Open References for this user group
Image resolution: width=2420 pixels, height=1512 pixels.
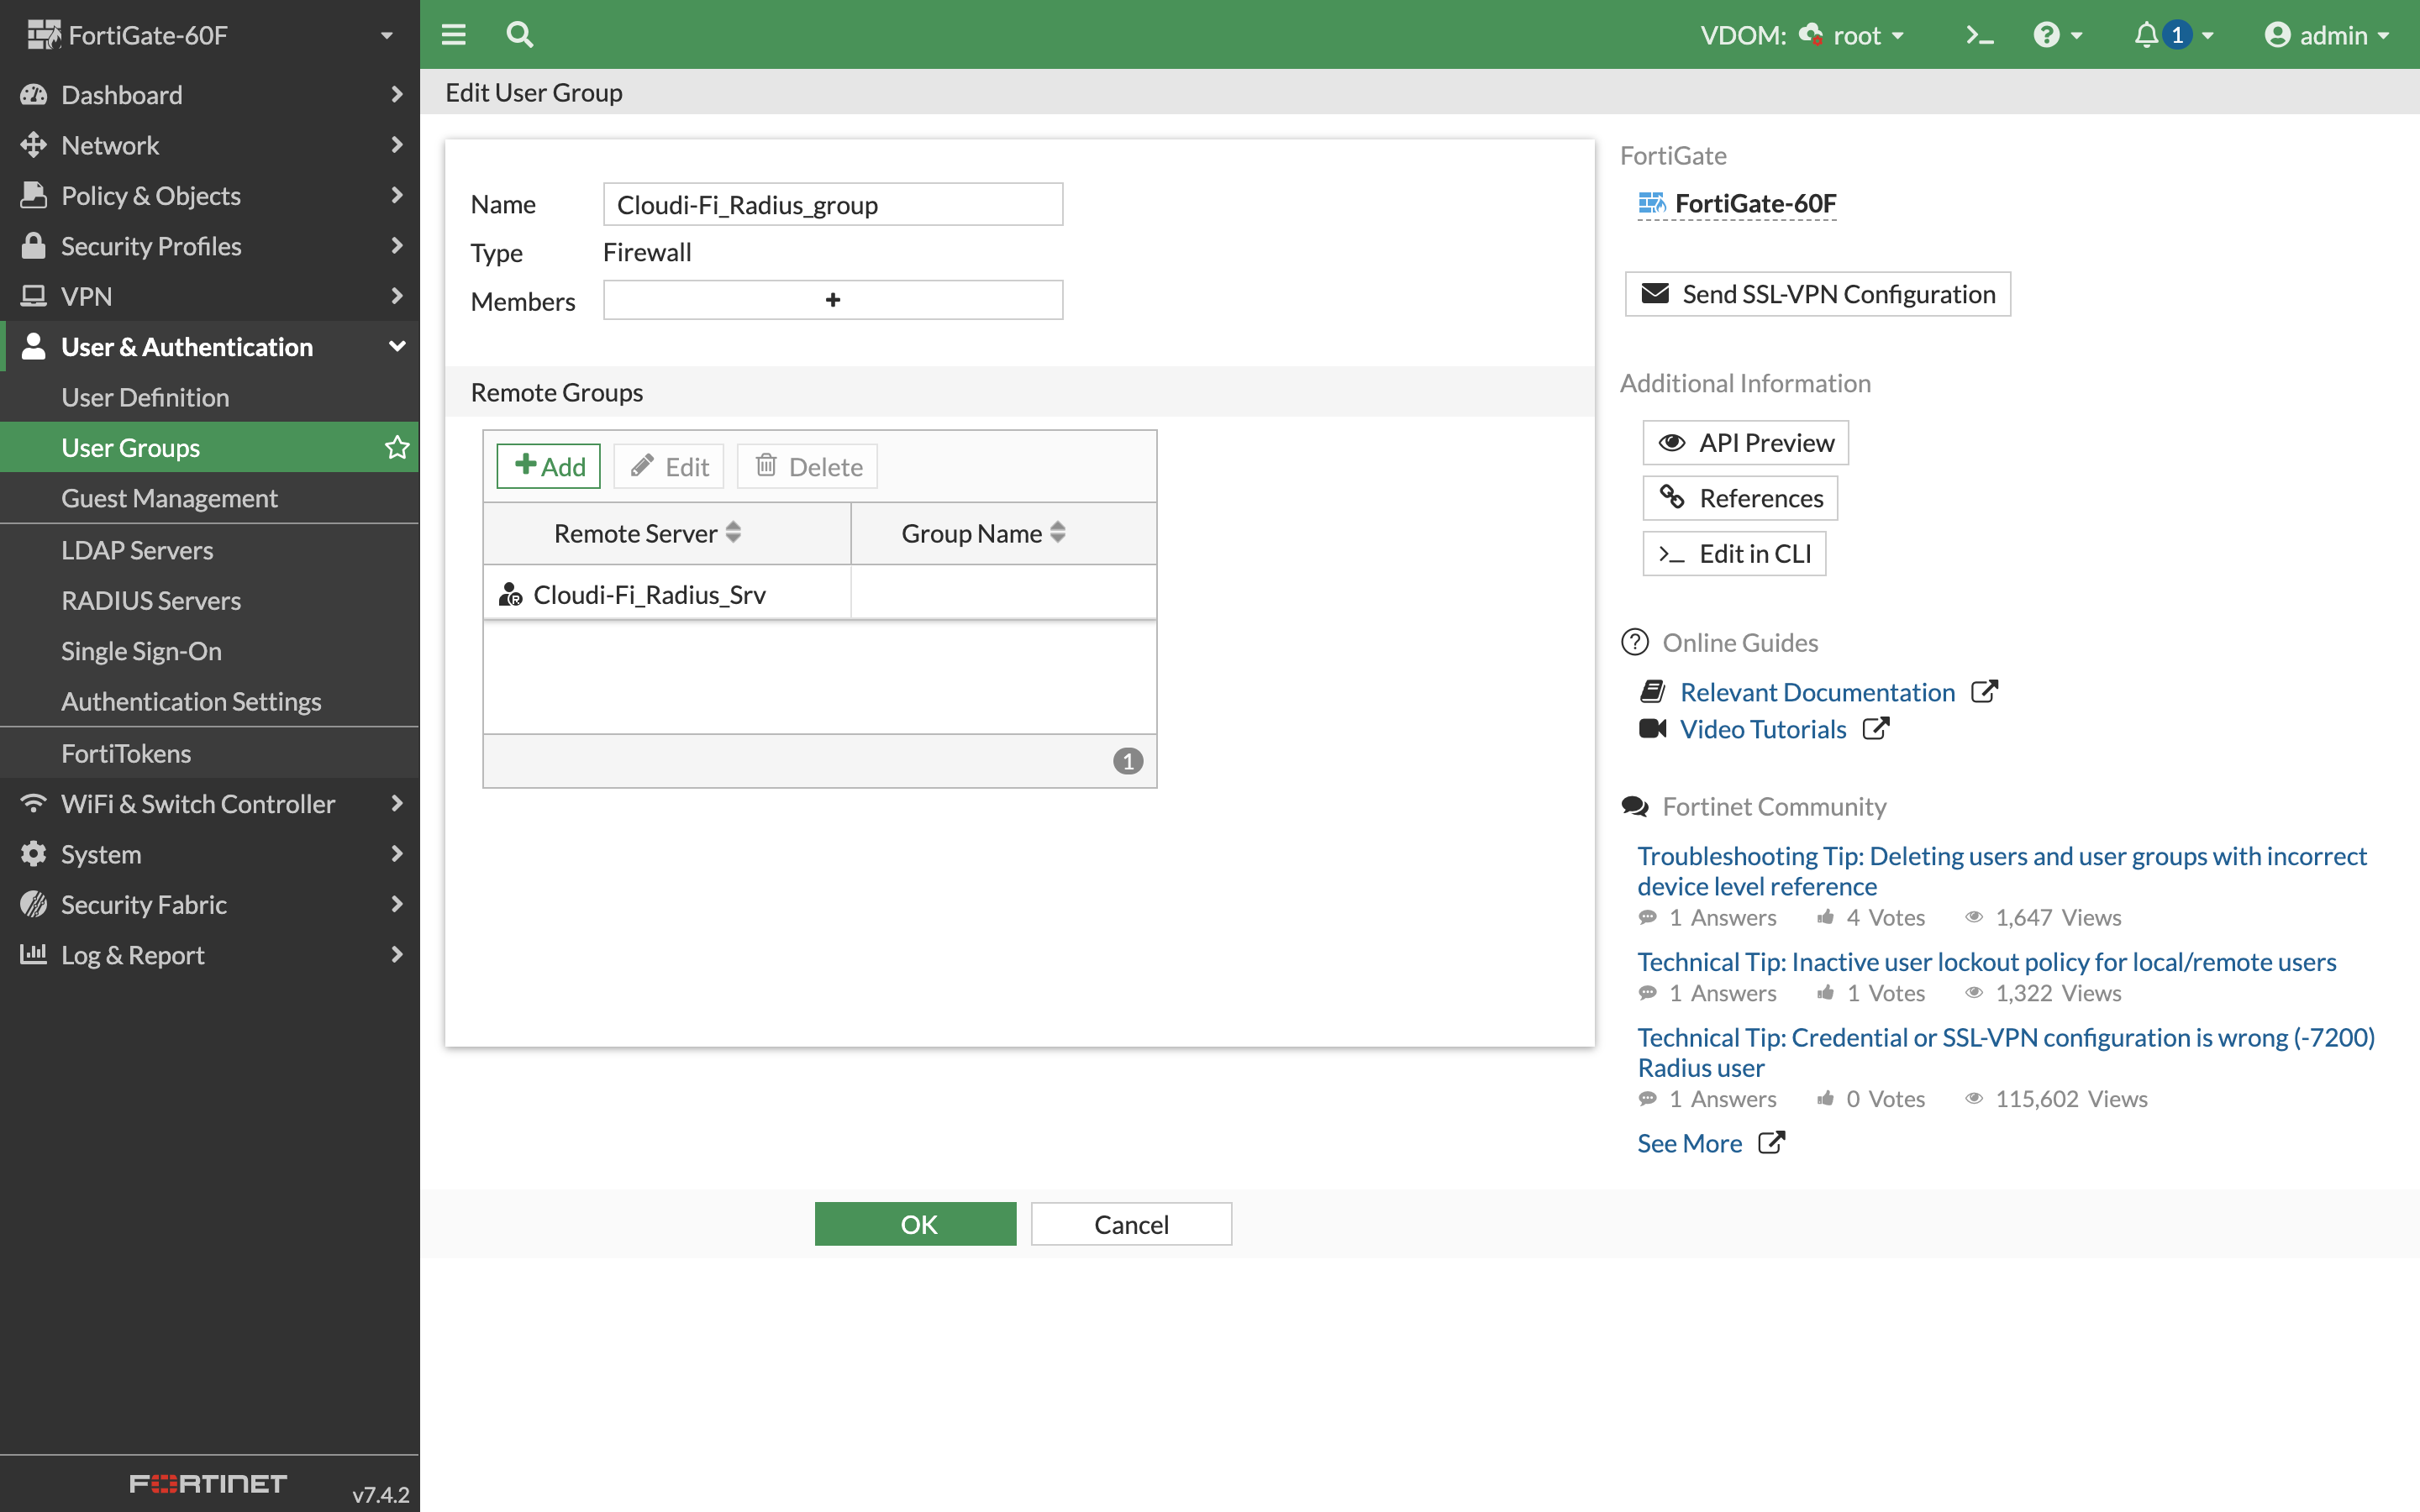pyautogui.click(x=1740, y=498)
